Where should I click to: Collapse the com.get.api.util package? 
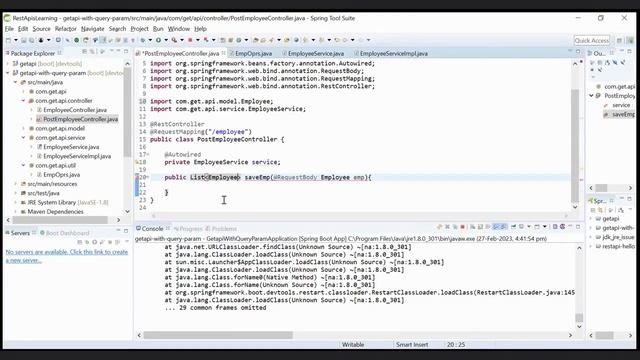pyautogui.click(x=23, y=166)
